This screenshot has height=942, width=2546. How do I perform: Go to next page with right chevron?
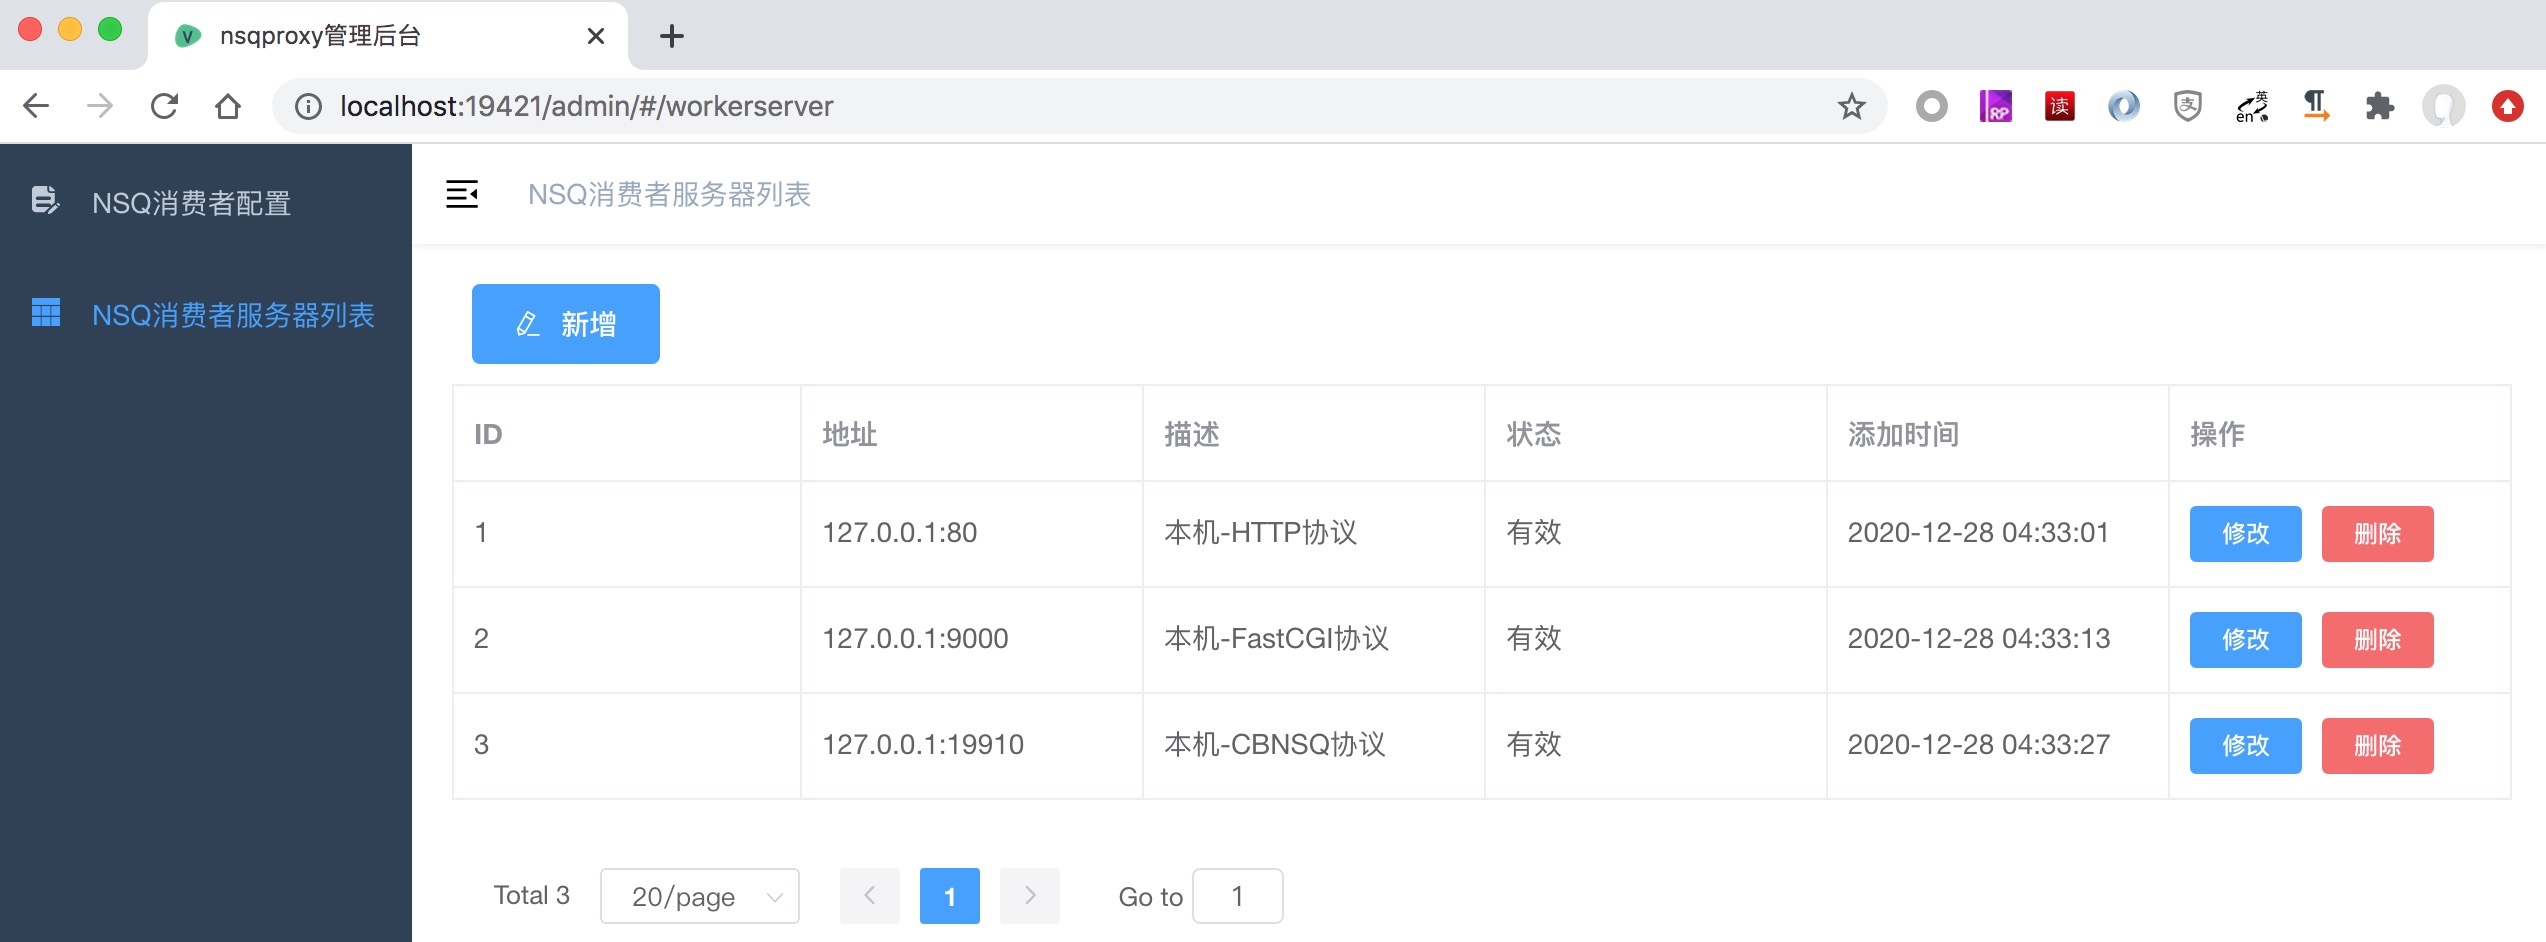(x=1029, y=896)
